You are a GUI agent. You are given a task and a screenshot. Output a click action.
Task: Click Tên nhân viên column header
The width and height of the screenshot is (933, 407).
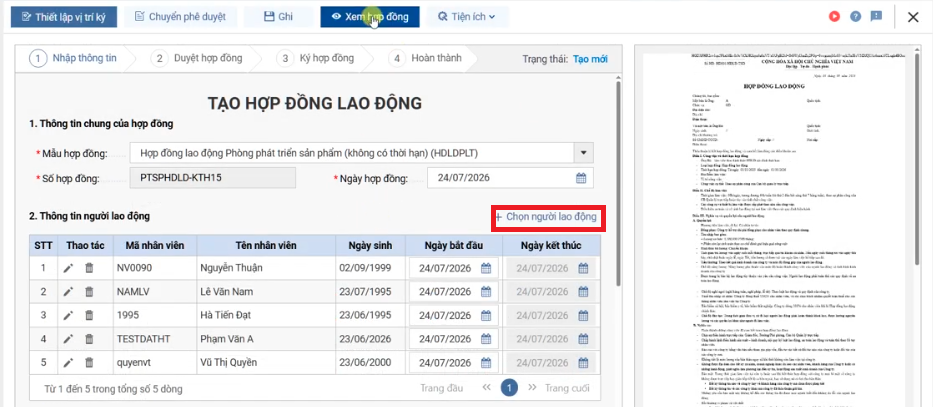265,246
